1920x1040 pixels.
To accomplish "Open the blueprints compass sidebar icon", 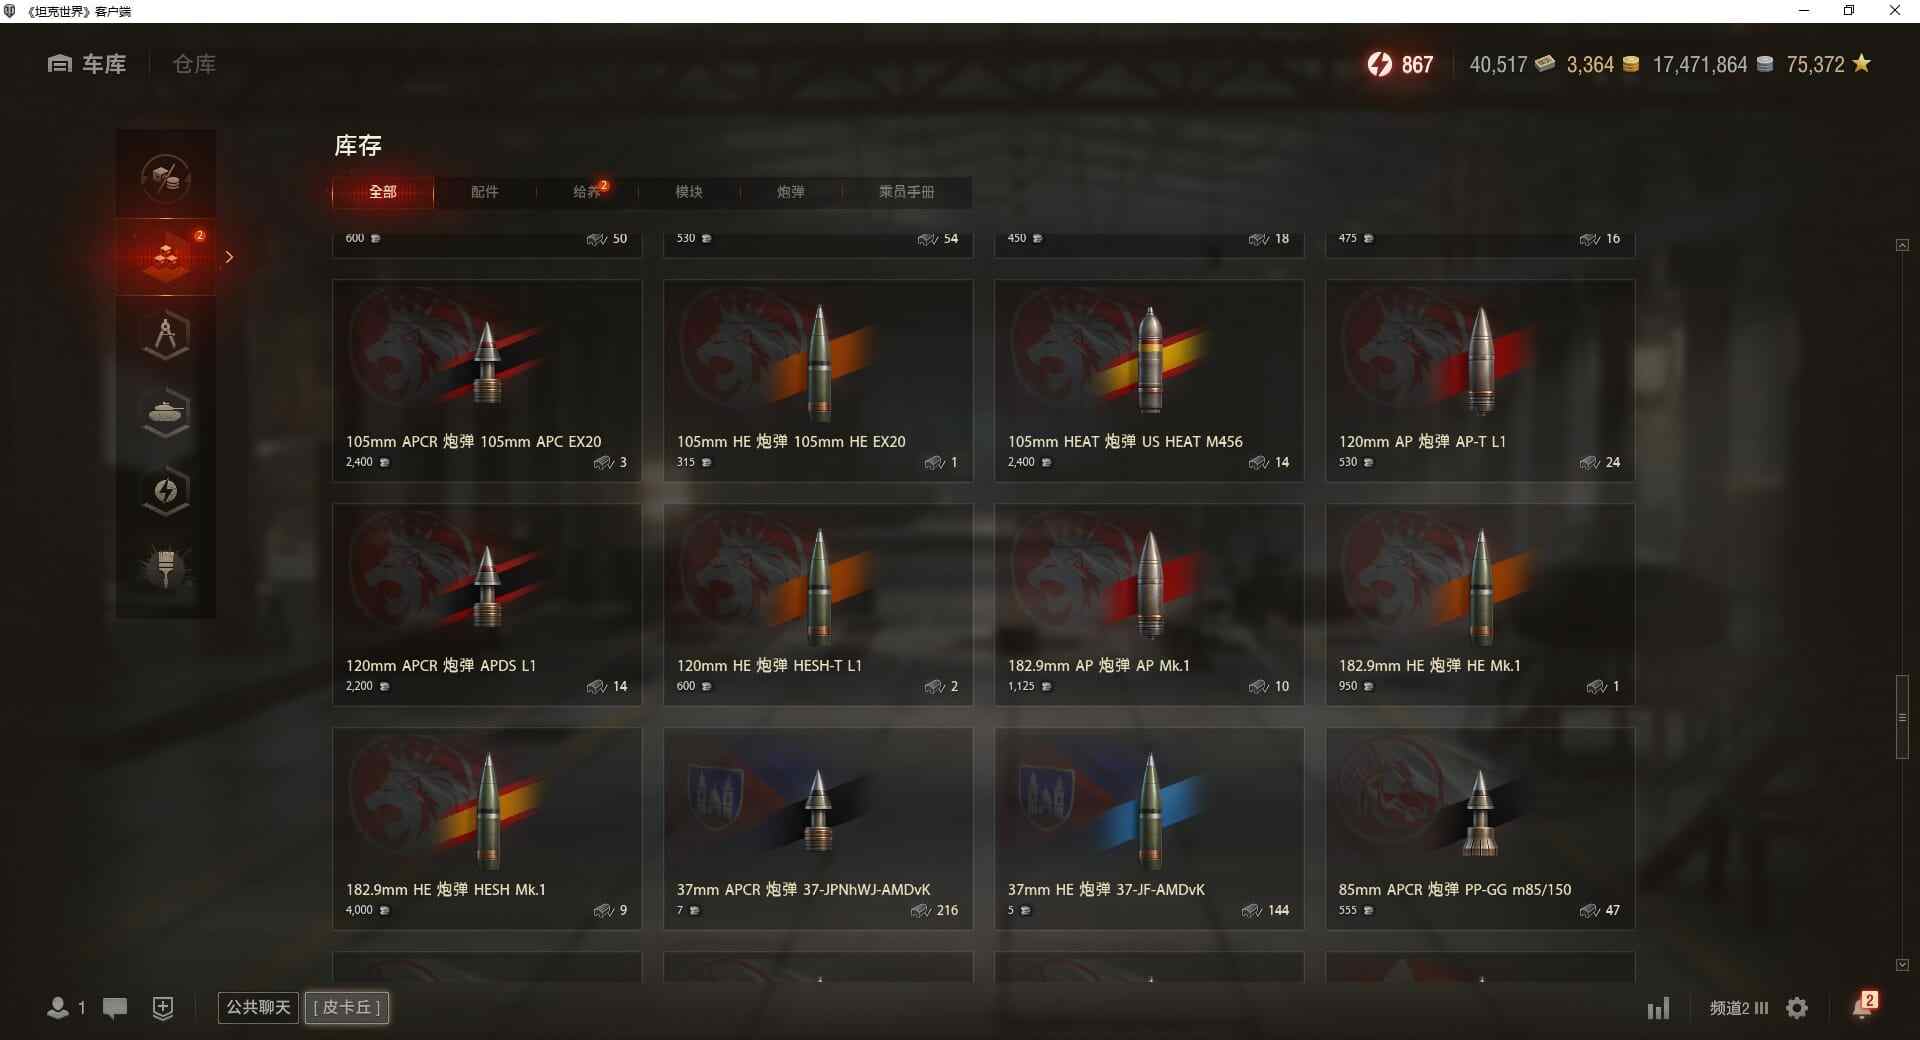I will point(166,335).
